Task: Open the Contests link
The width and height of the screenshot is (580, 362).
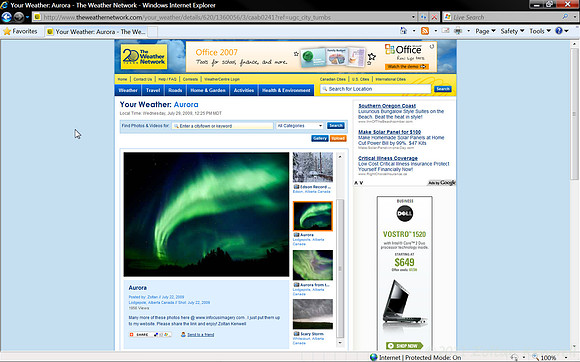Action: click(x=190, y=79)
